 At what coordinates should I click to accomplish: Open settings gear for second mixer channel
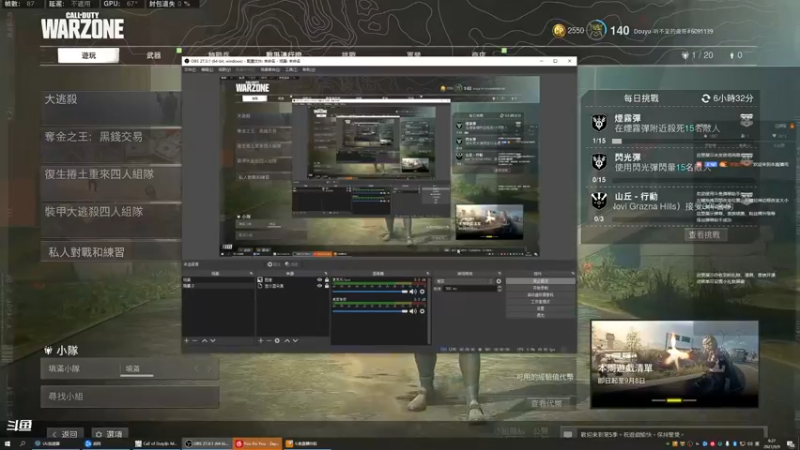point(422,311)
